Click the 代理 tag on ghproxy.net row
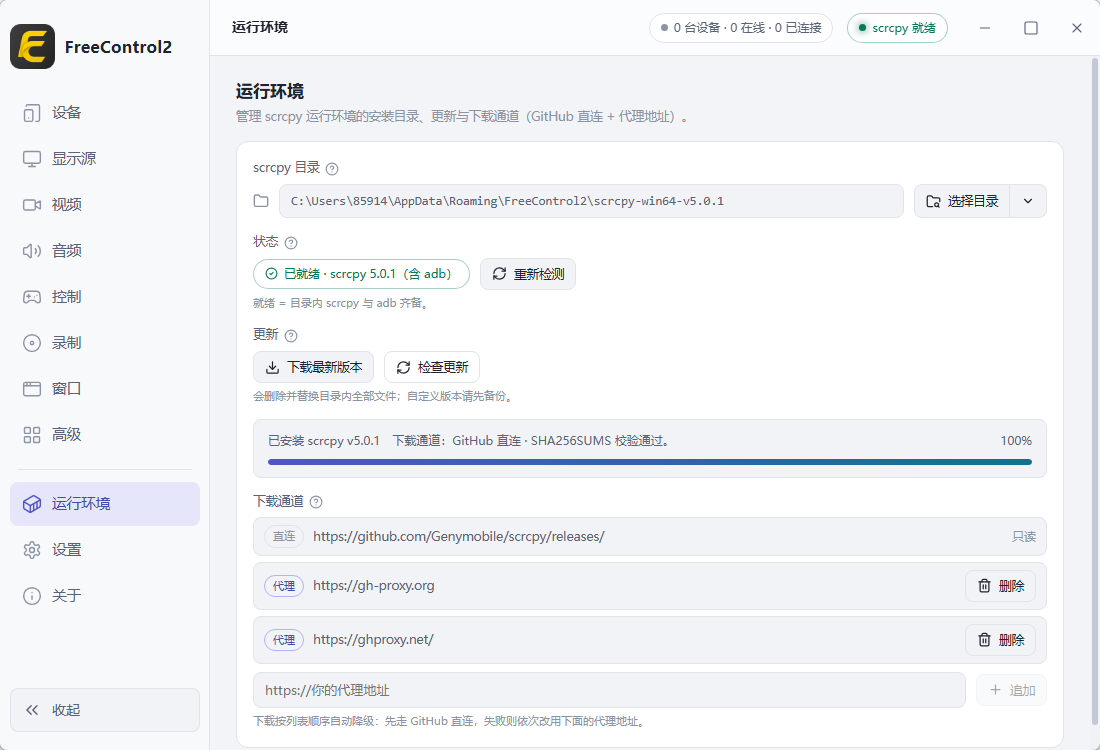1100x750 pixels. 284,640
